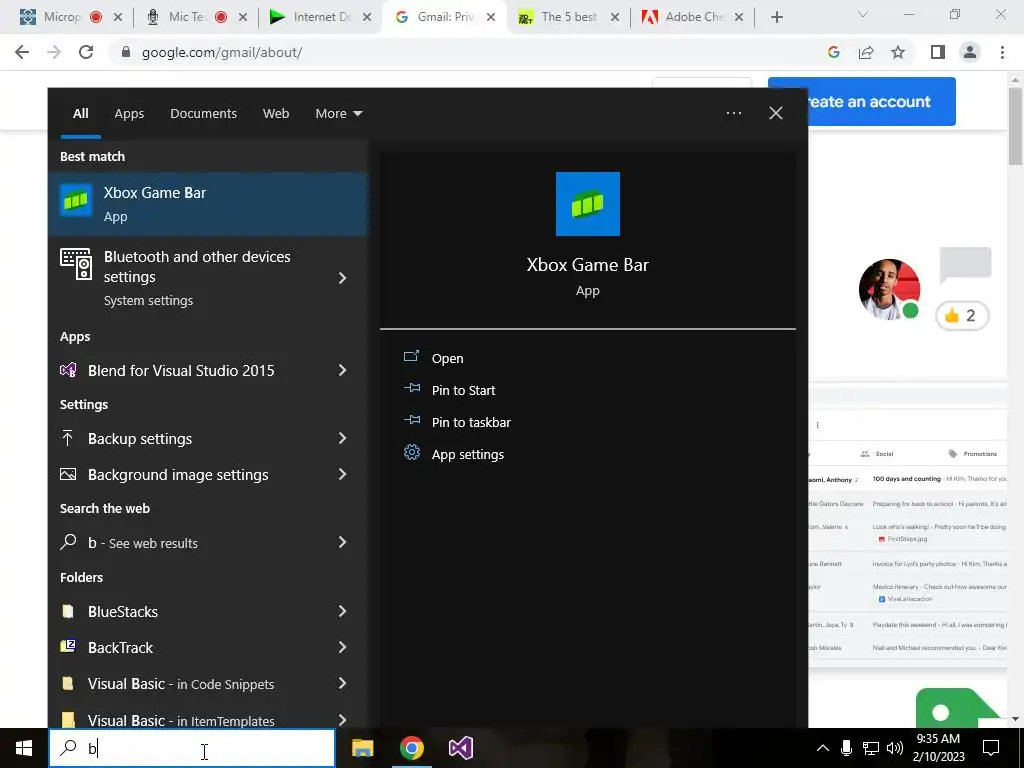Open App settings for Xbox Game Bar
The width and height of the screenshot is (1024, 768).
coord(468,454)
